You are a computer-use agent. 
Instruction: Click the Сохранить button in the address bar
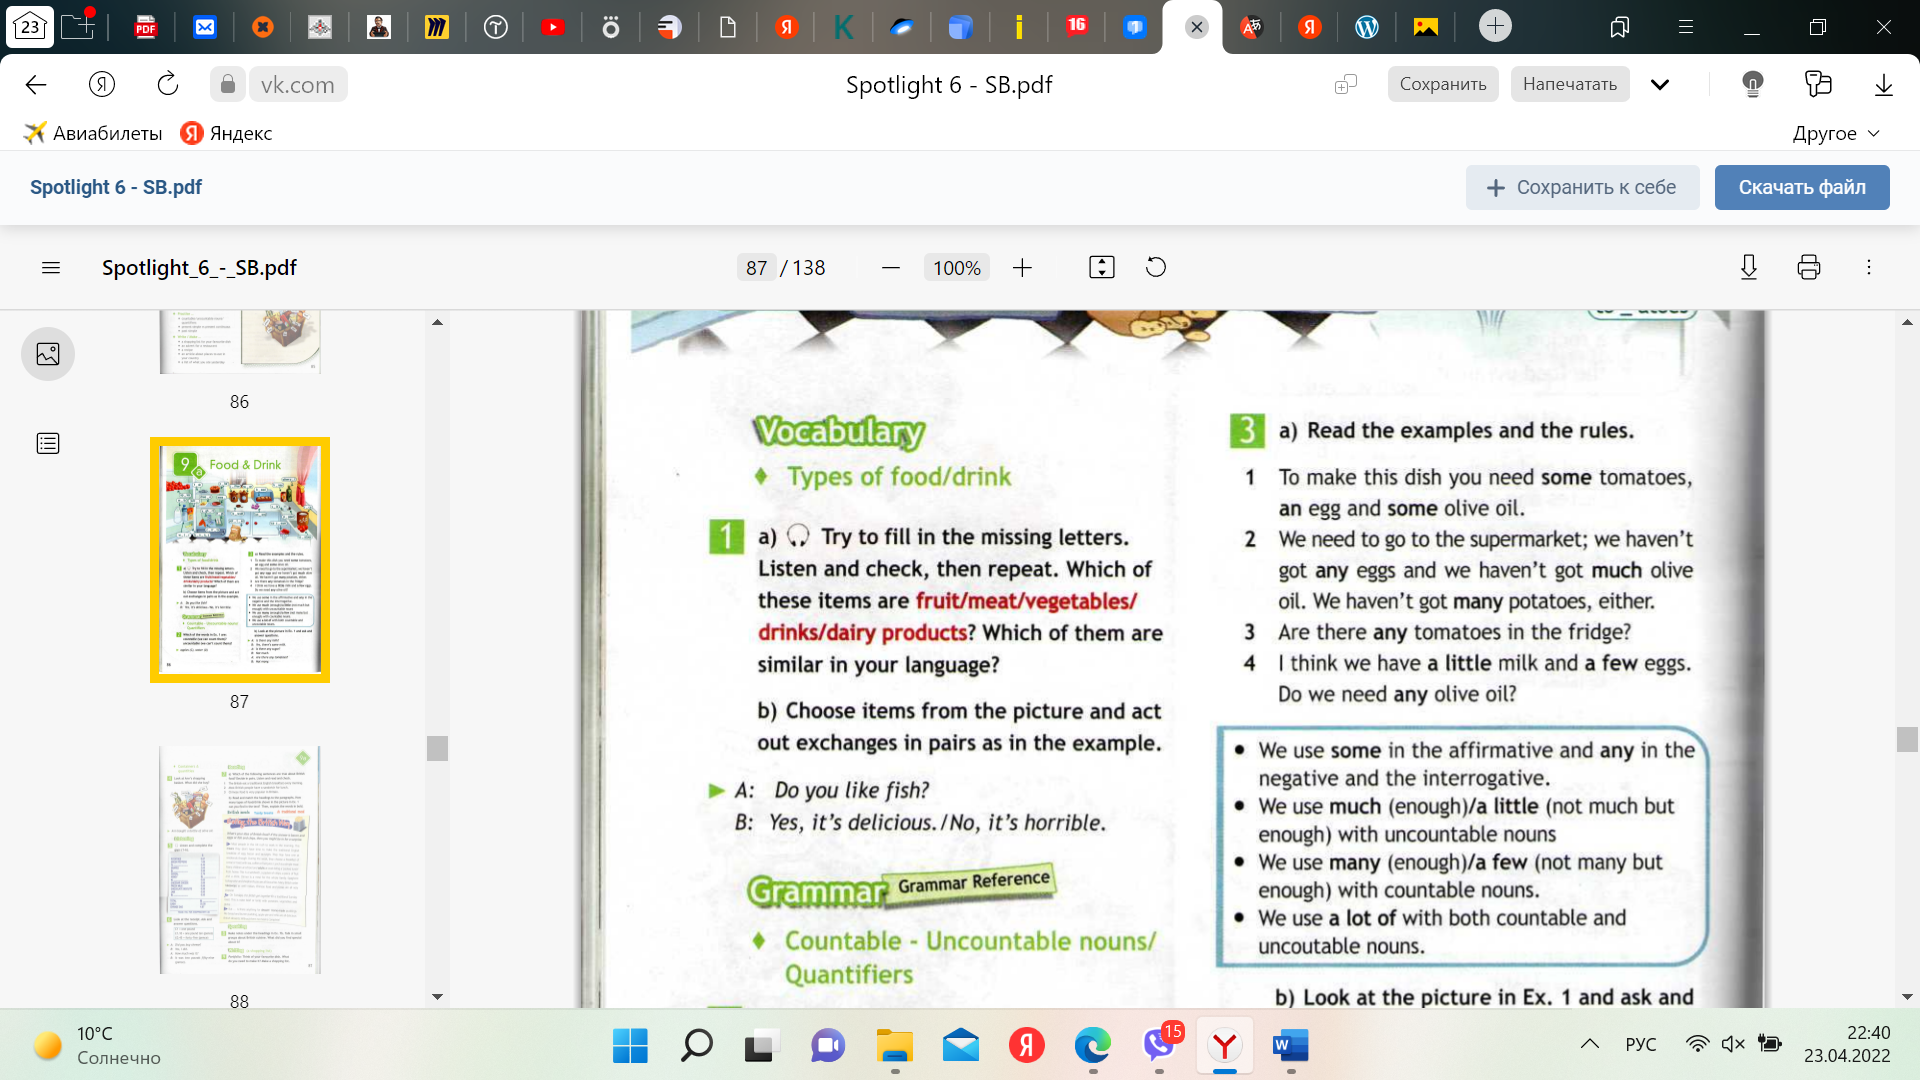[1443, 85]
